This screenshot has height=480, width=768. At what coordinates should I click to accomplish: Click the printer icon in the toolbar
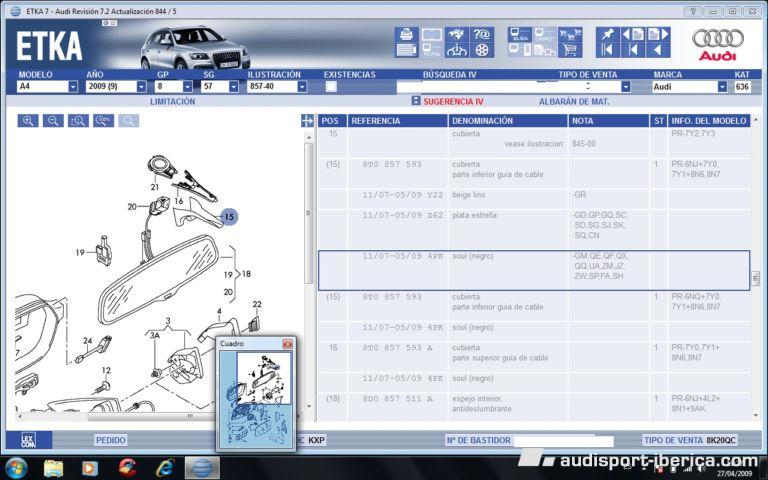(407, 34)
